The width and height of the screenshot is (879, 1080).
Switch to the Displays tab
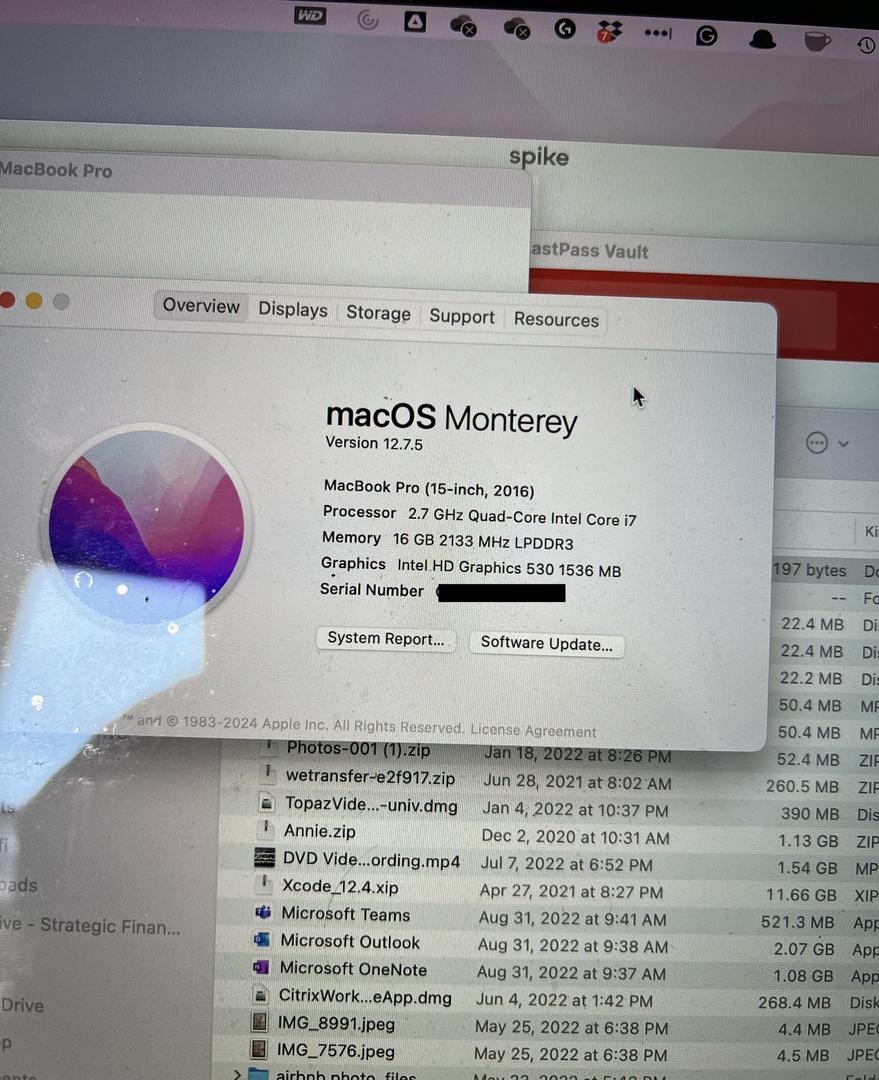pos(293,309)
